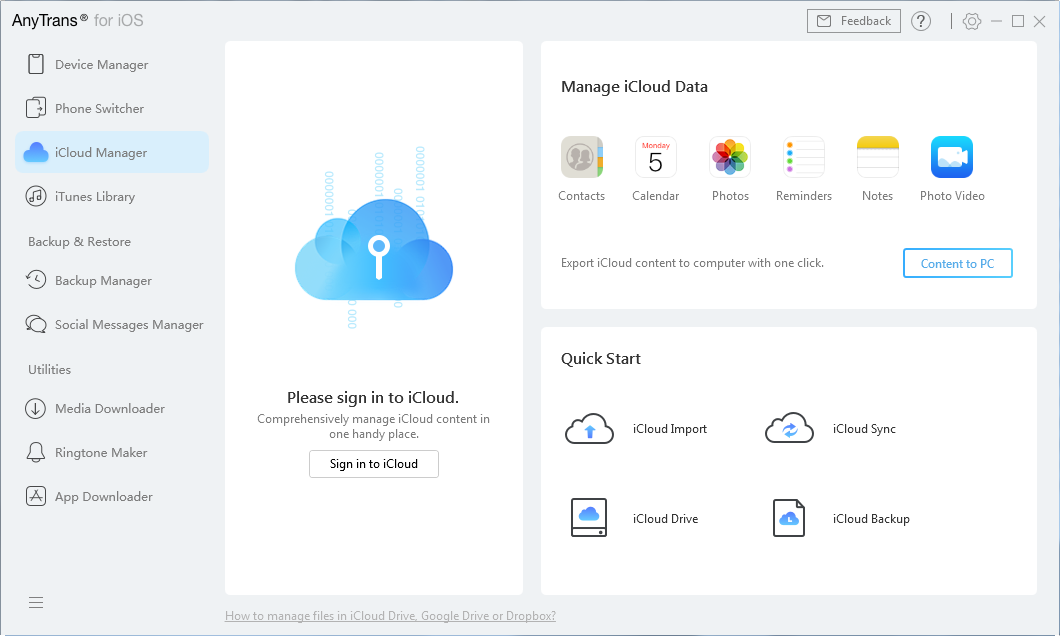
Task: Select the Calendar icon in Manage iCloud Data
Action: click(655, 157)
